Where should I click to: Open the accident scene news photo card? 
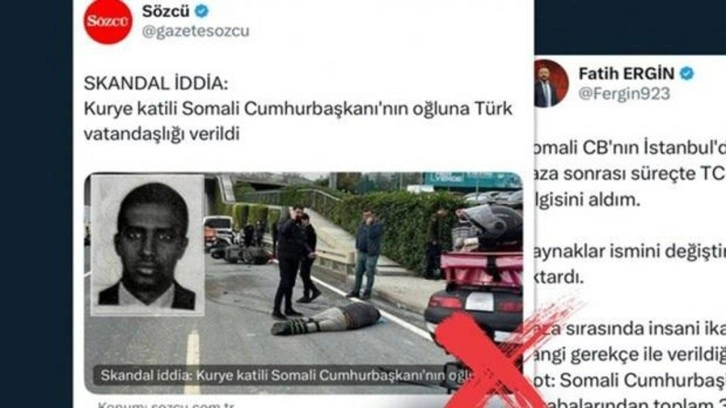[x=303, y=283]
